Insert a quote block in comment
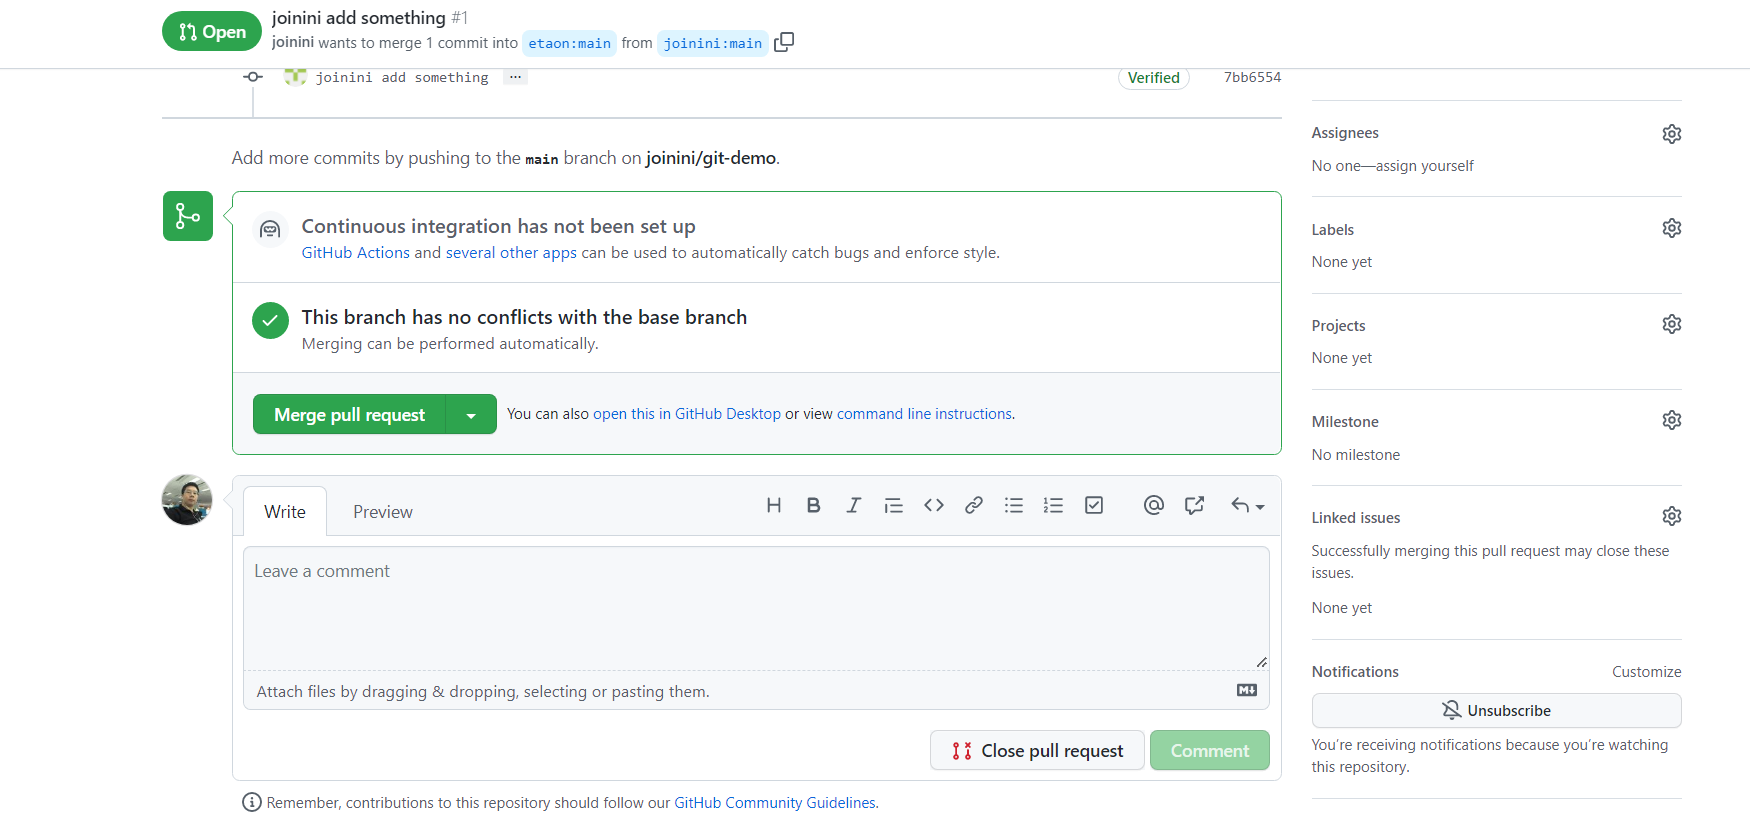 894,506
